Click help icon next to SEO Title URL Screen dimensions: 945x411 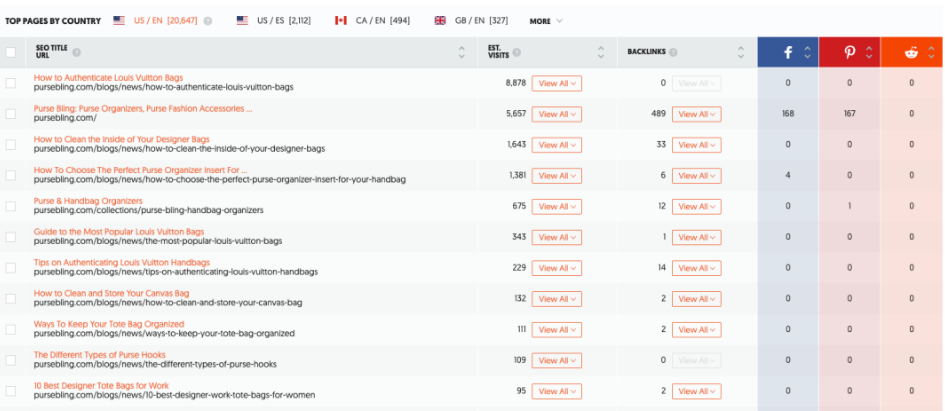77,52
